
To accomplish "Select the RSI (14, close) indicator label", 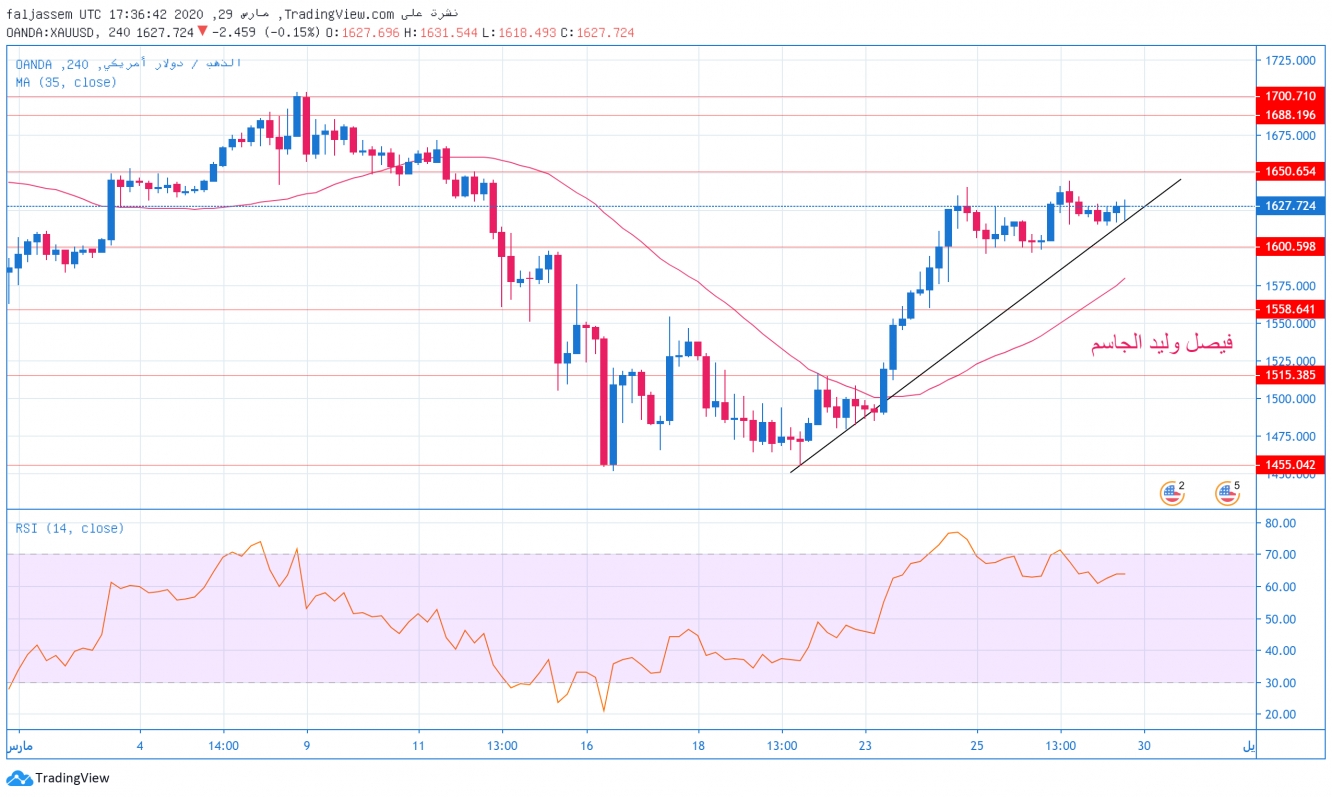I will pyautogui.click(x=70, y=528).
